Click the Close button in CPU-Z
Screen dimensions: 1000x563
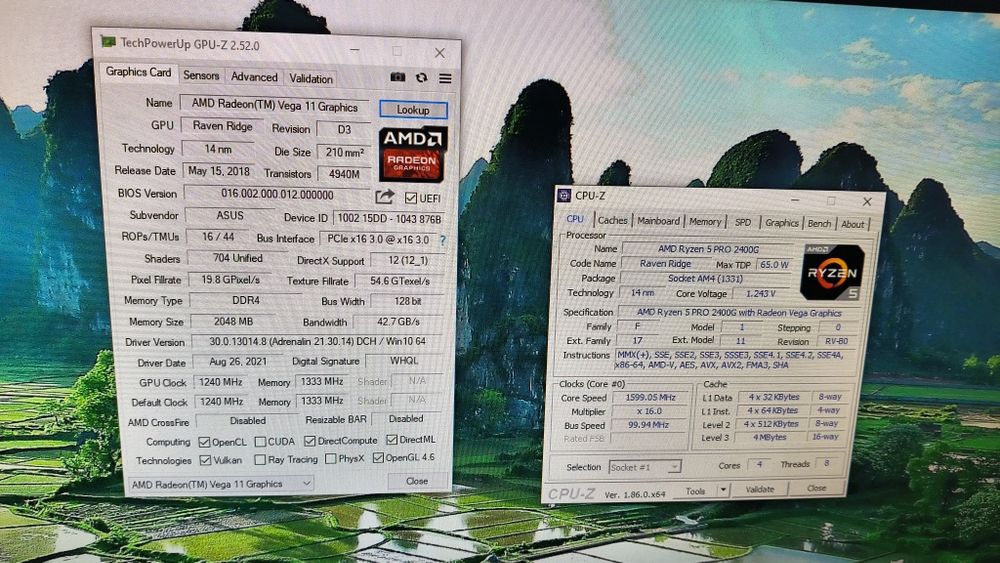point(816,488)
